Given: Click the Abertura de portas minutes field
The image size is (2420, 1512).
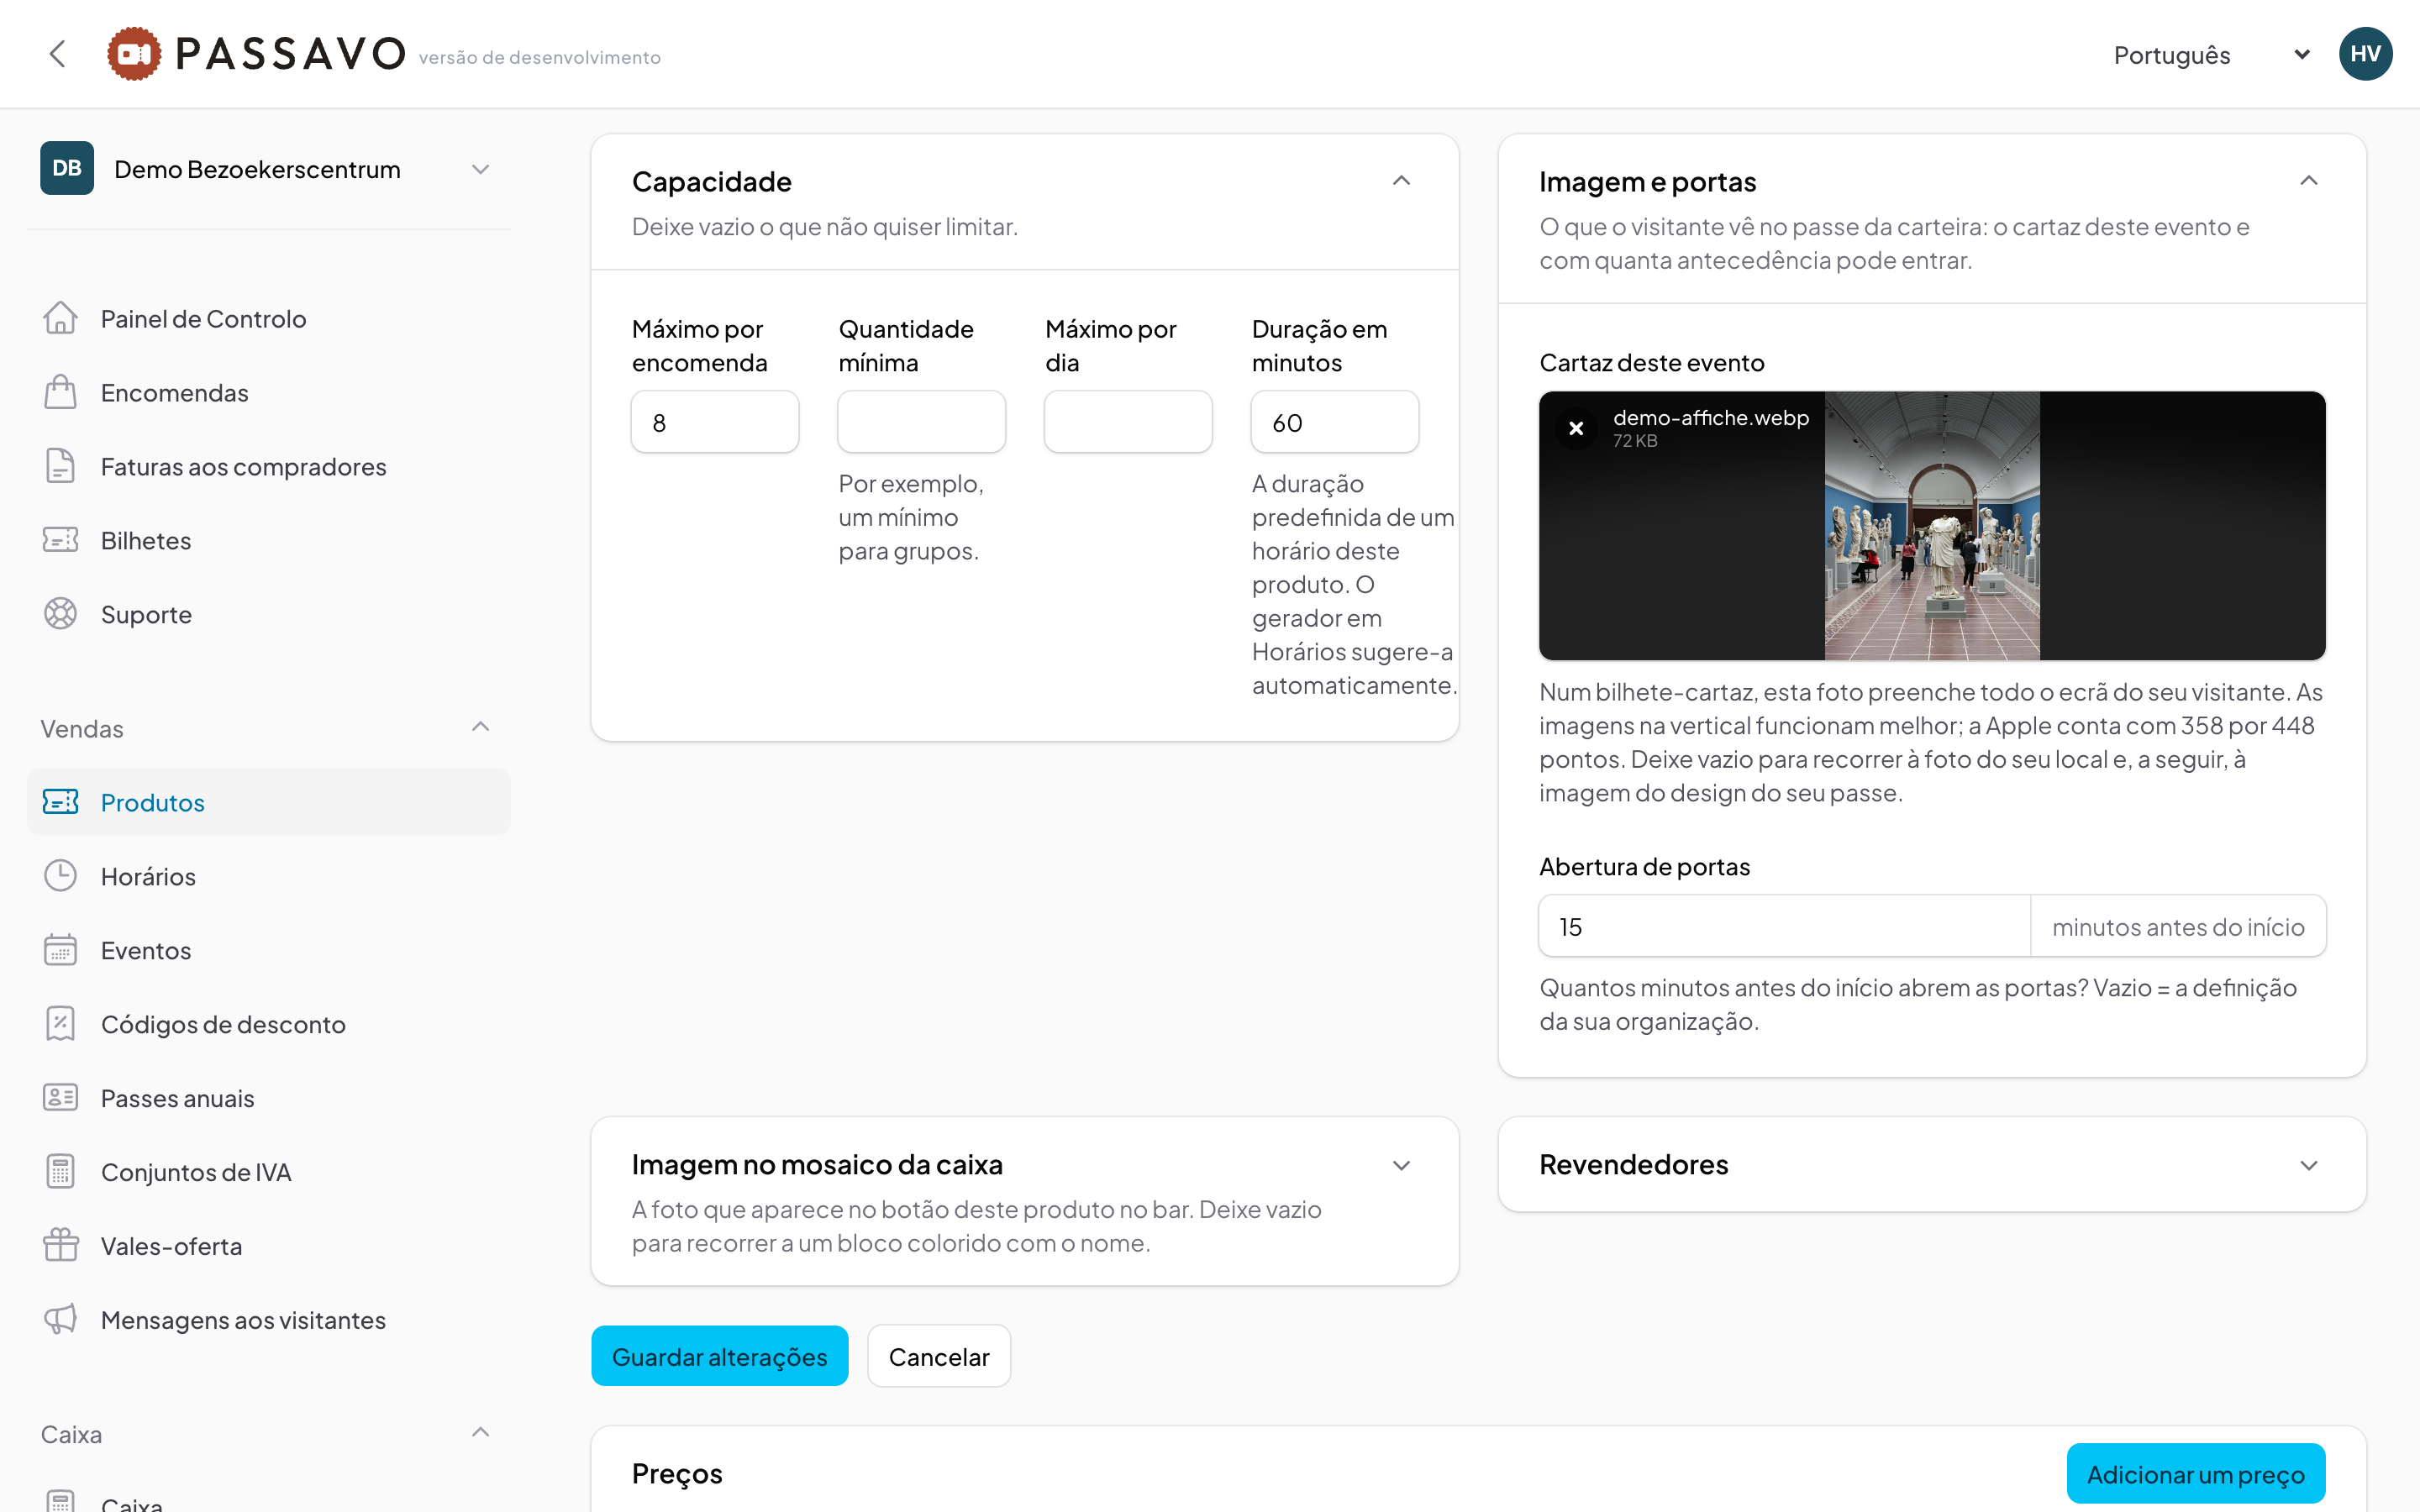Looking at the screenshot, I should coord(1784,926).
